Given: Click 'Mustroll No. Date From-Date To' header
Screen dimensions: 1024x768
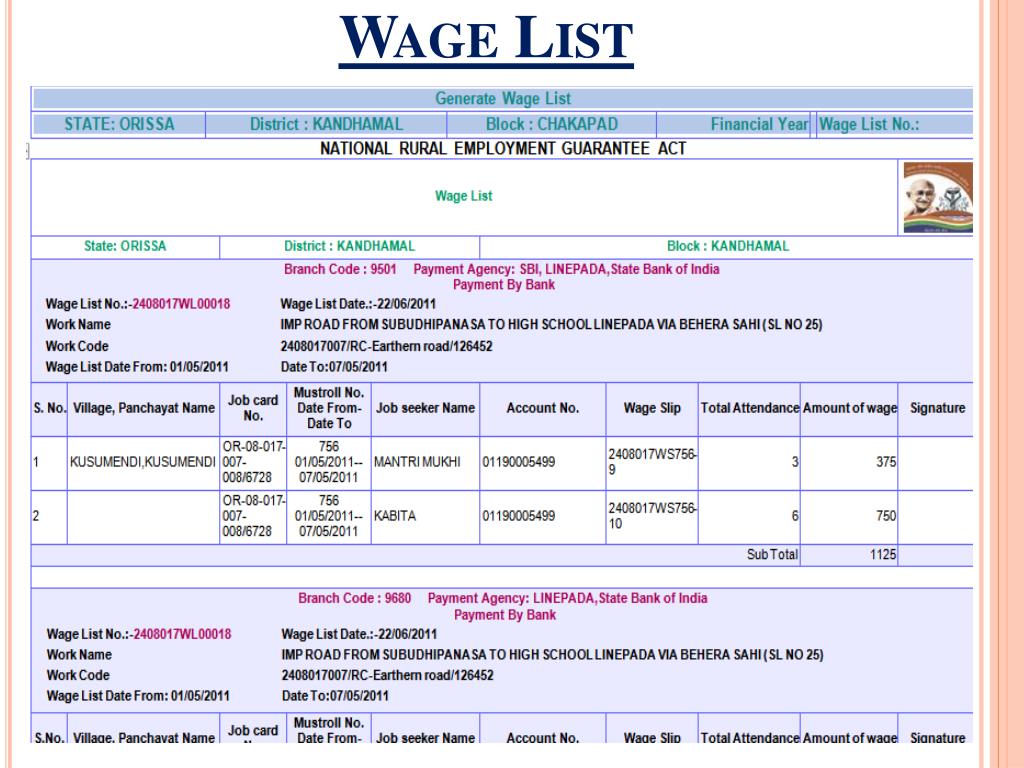Looking at the screenshot, I should 329,408.
